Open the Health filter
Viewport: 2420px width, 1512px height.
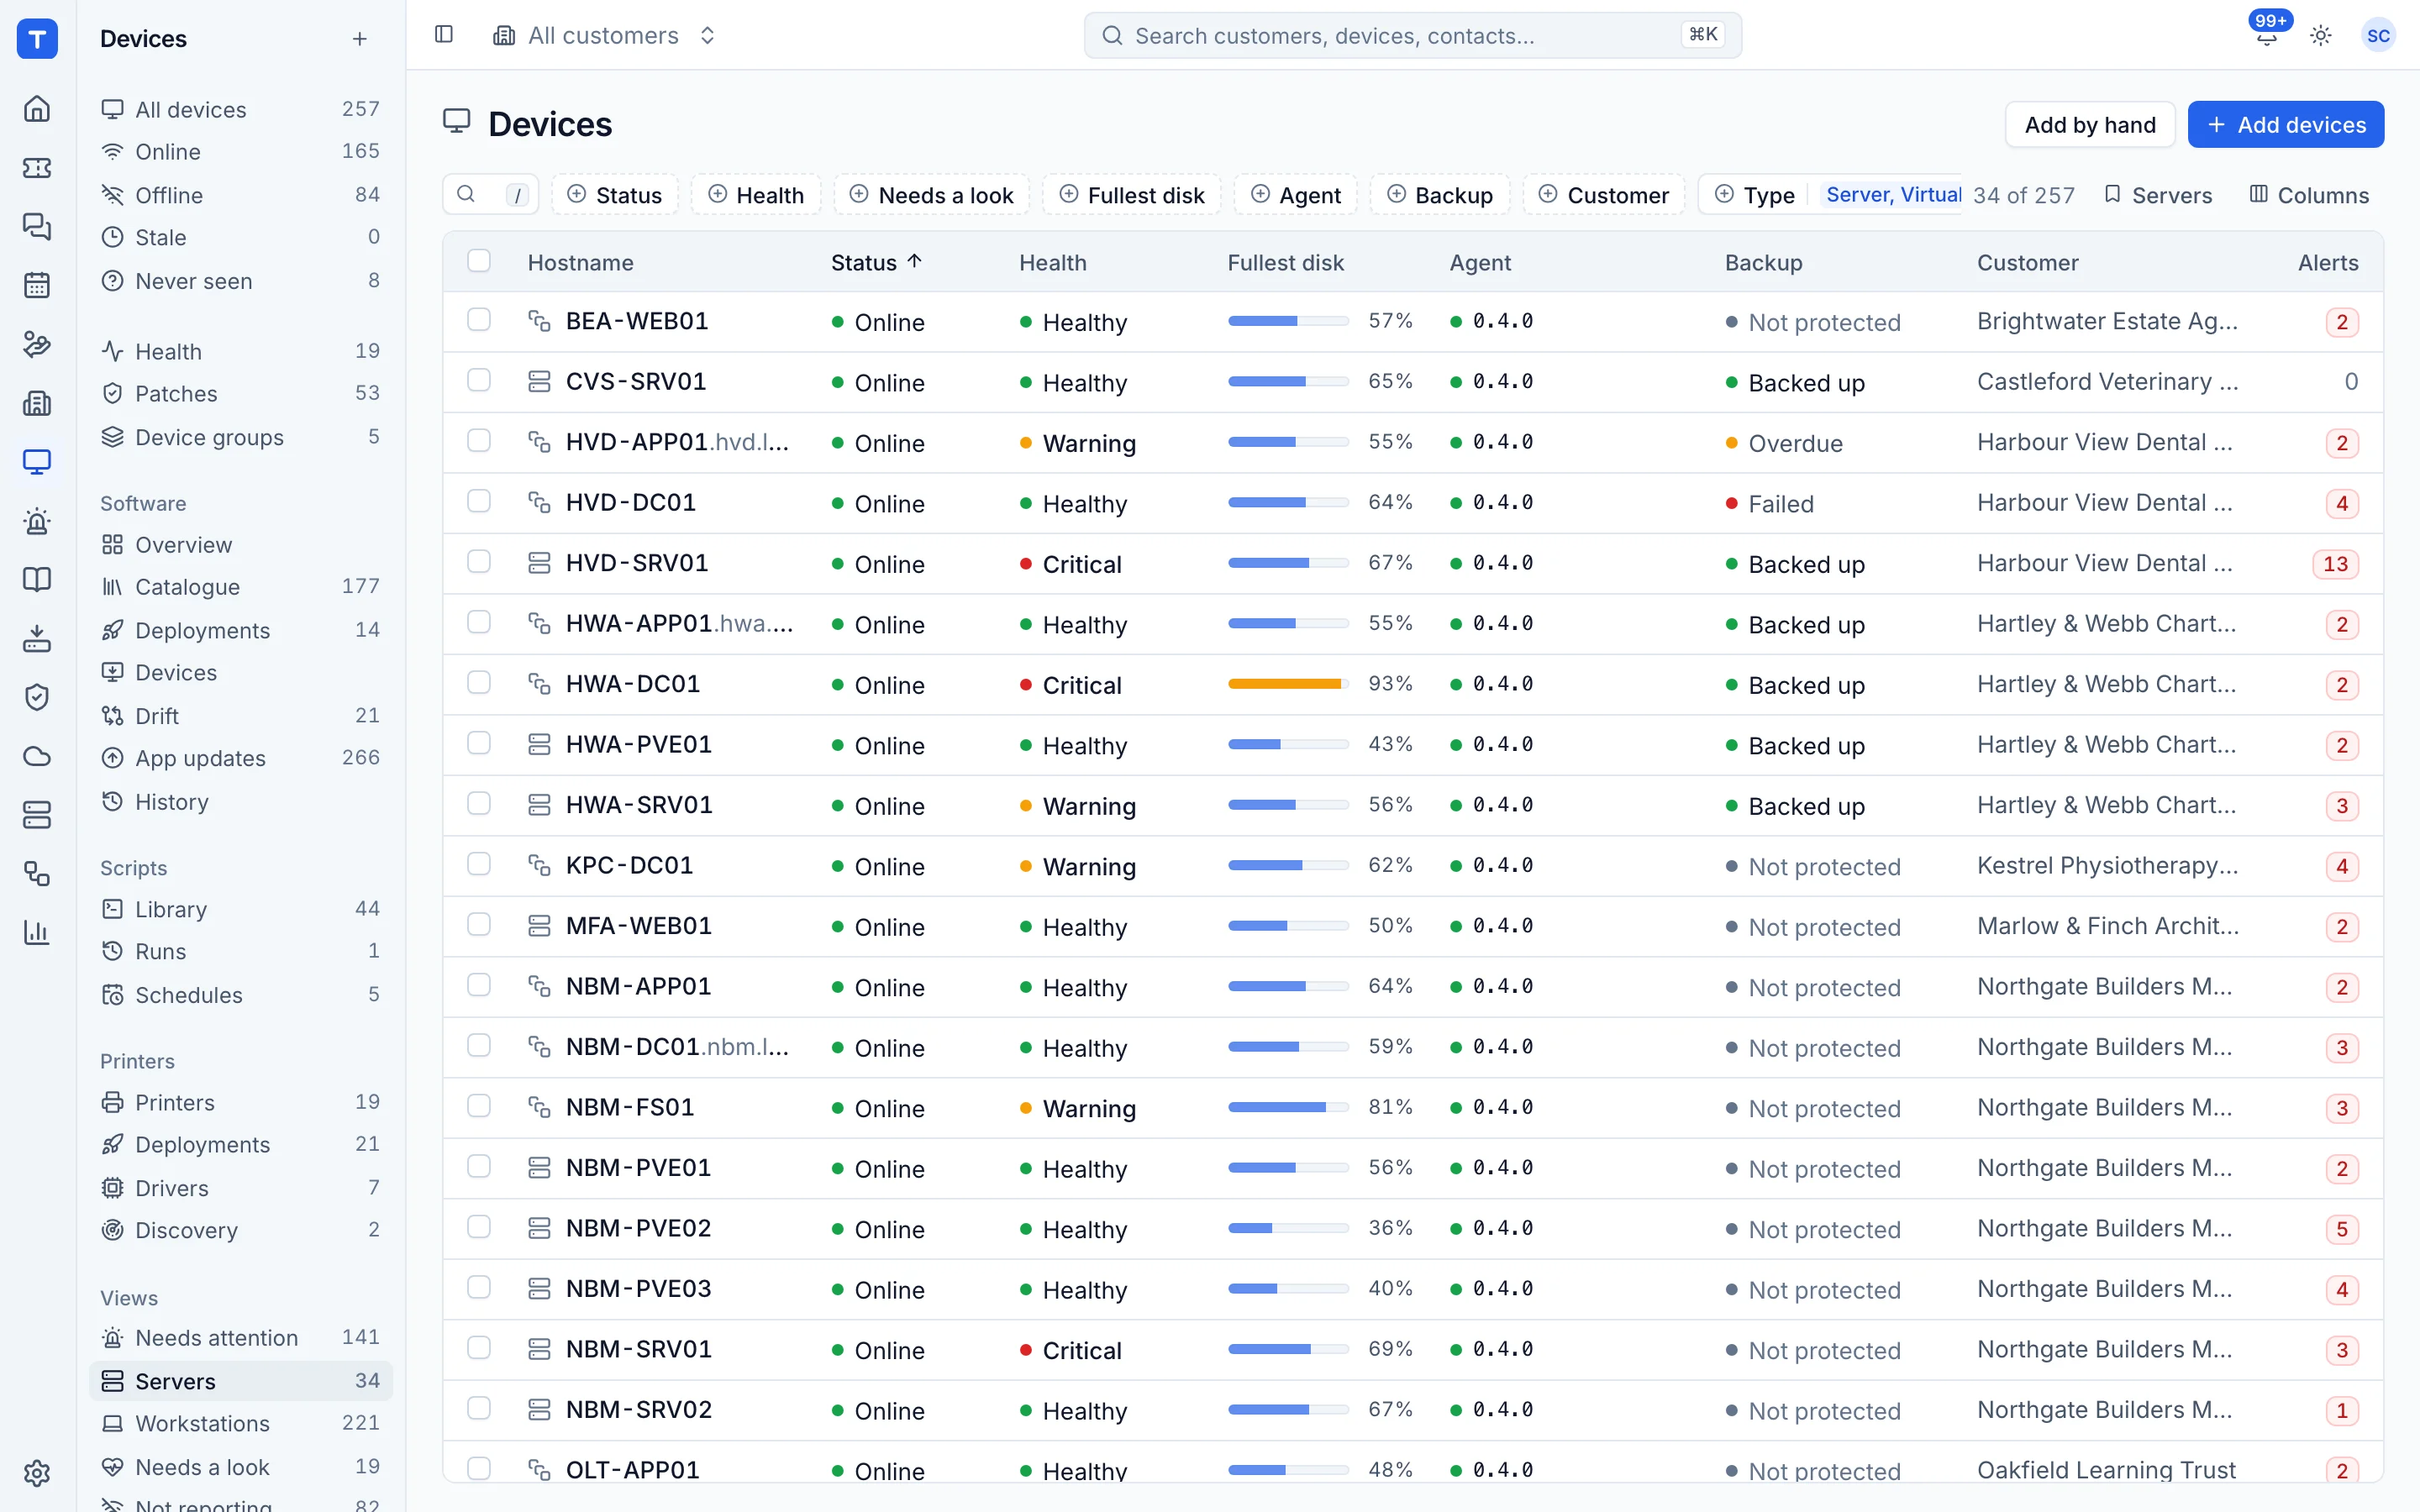click(x=756, y=195)
